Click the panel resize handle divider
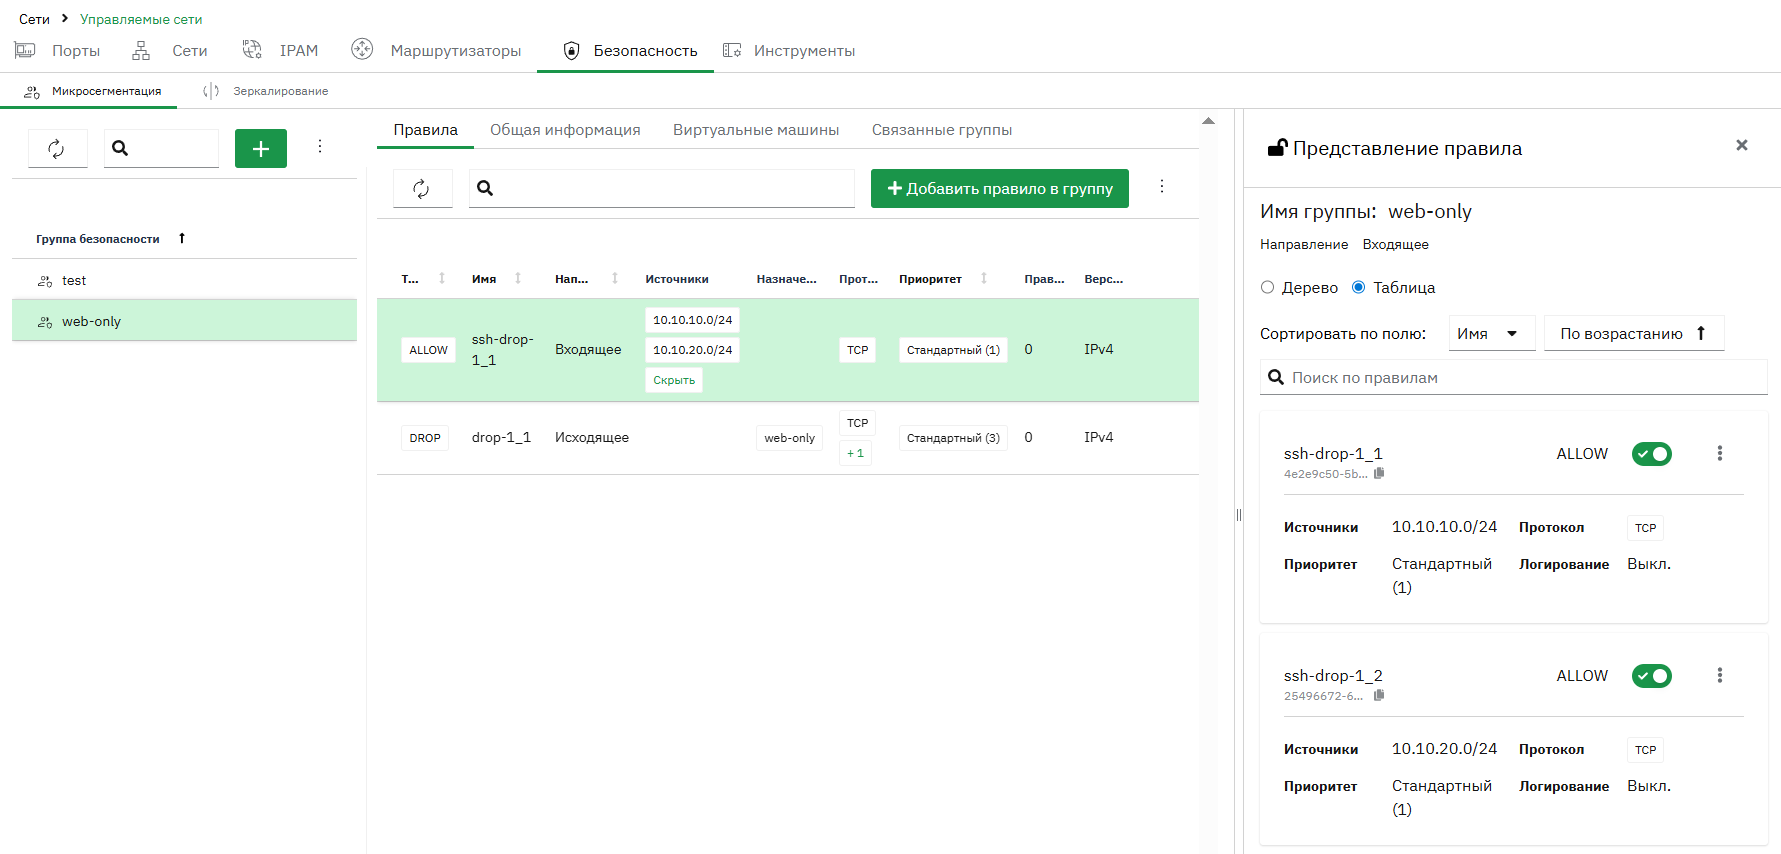The width and height of the screenshot is (1781, 854). click(x=1238, y=515)
